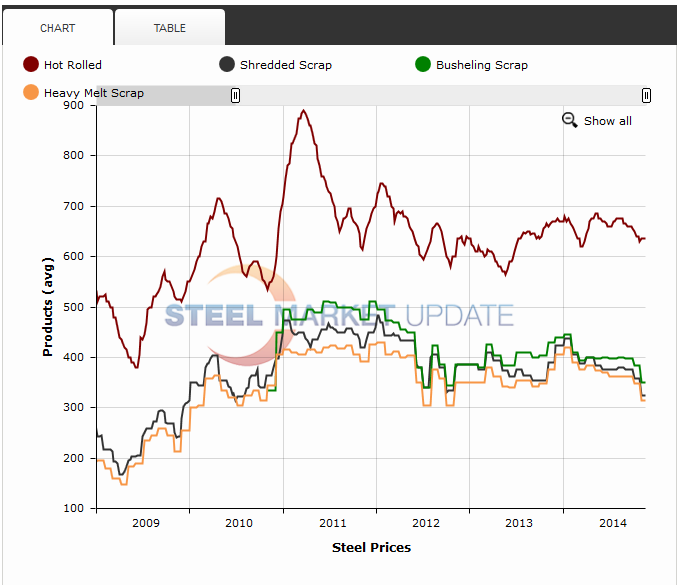Screen dimensions: 680x585
Task: Click the Hot Rolled line peak in 2011
Action: tap(304, 111)
